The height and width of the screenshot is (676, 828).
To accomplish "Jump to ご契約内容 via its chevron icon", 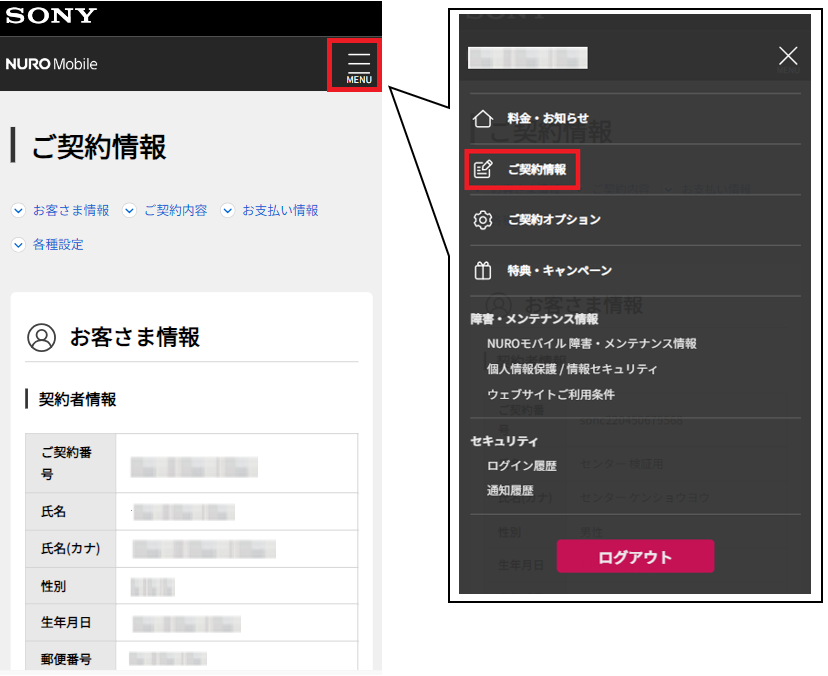I will tap(129, 210).
